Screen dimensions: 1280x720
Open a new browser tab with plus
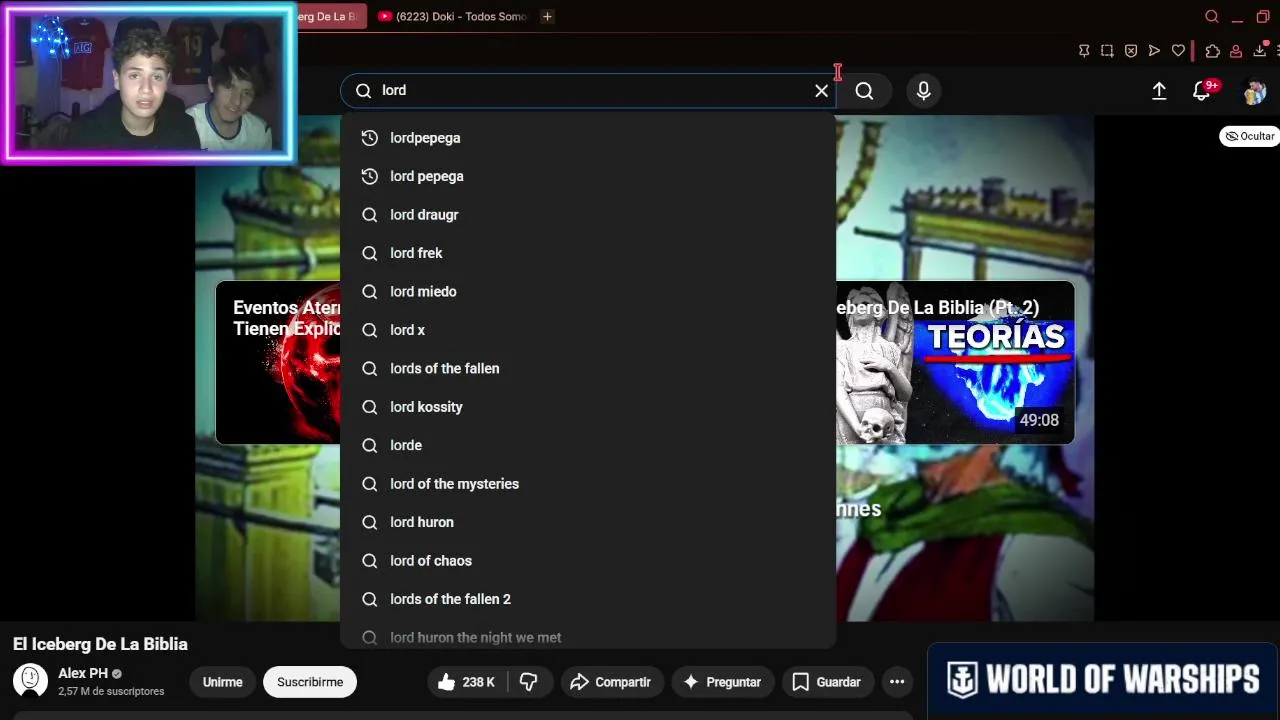(547, 16)
